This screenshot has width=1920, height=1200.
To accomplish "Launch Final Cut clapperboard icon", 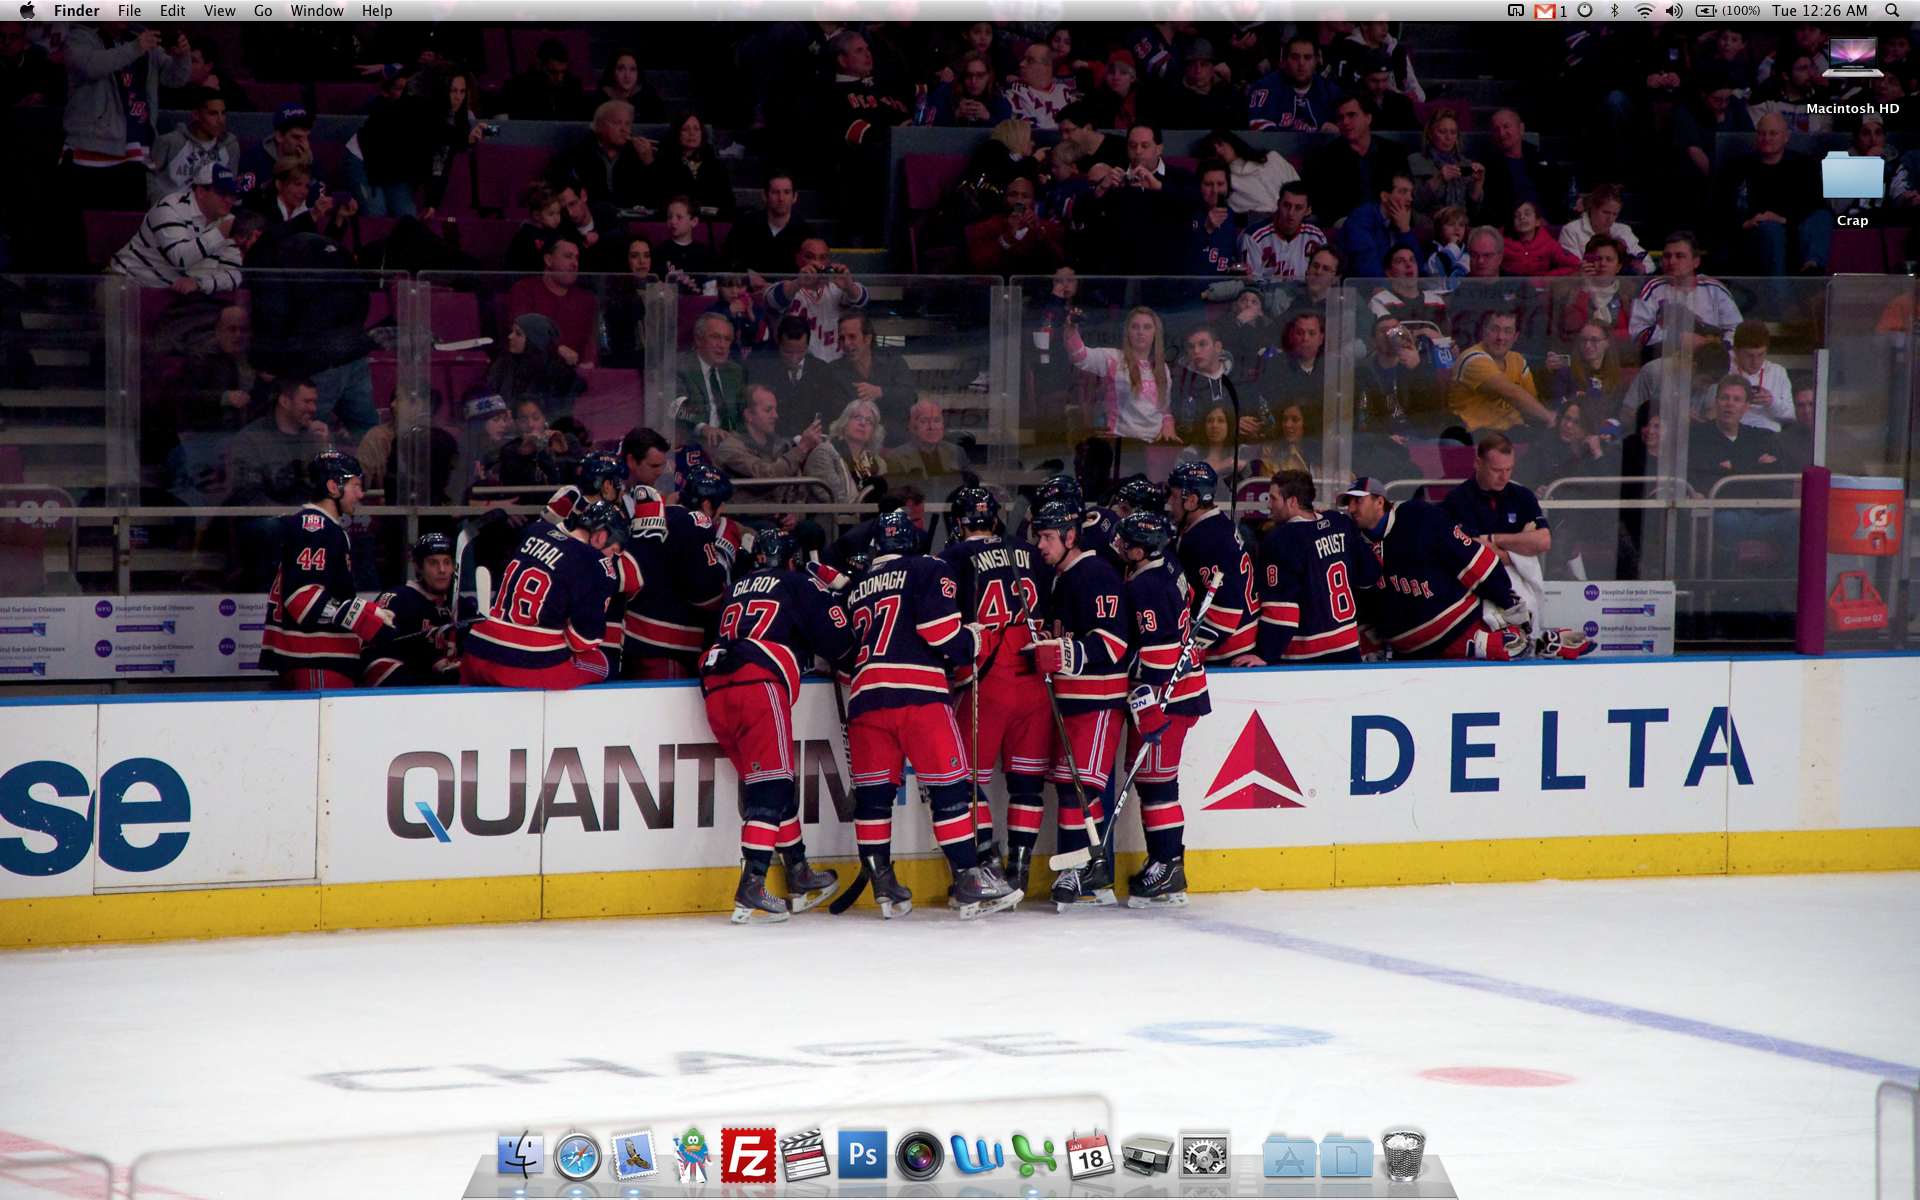I will [805, 1156].
